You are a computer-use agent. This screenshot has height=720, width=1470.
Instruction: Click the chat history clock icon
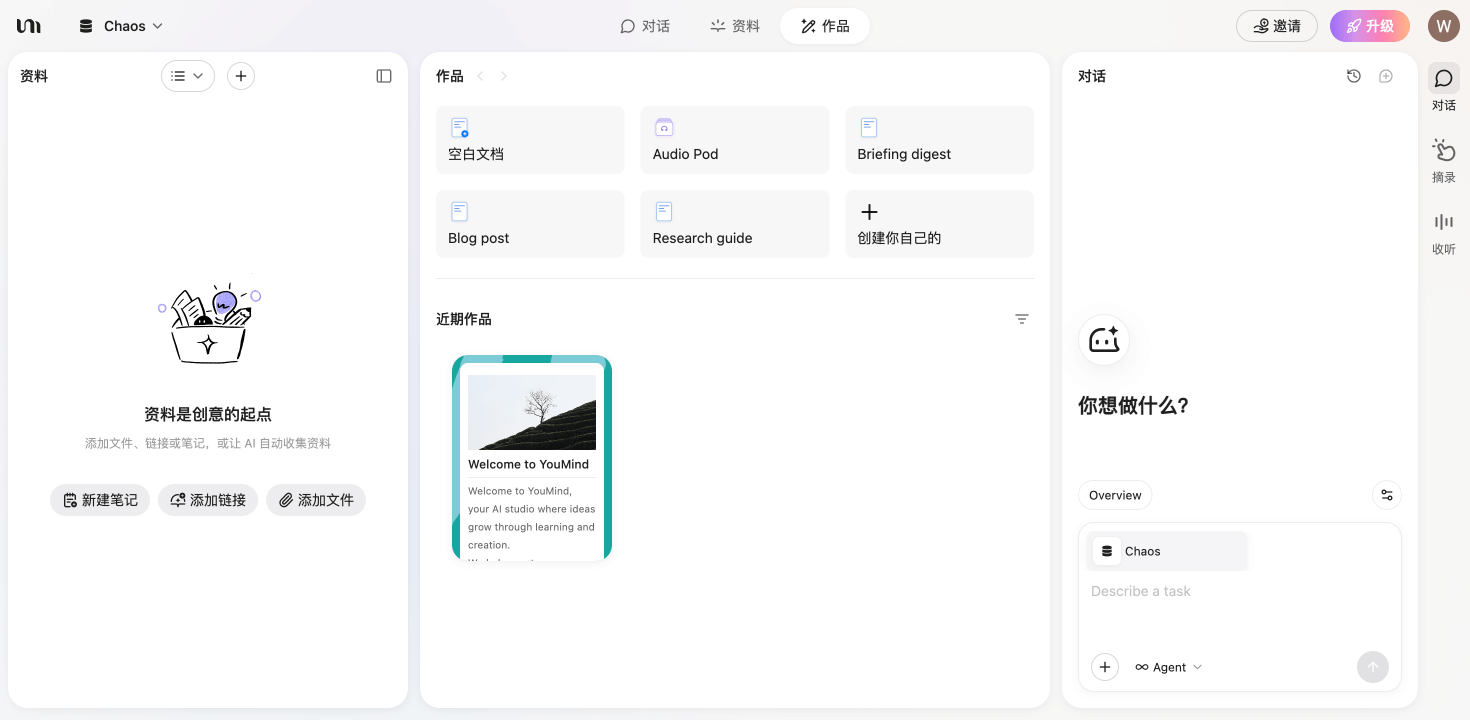click(x=1354, y=76)
